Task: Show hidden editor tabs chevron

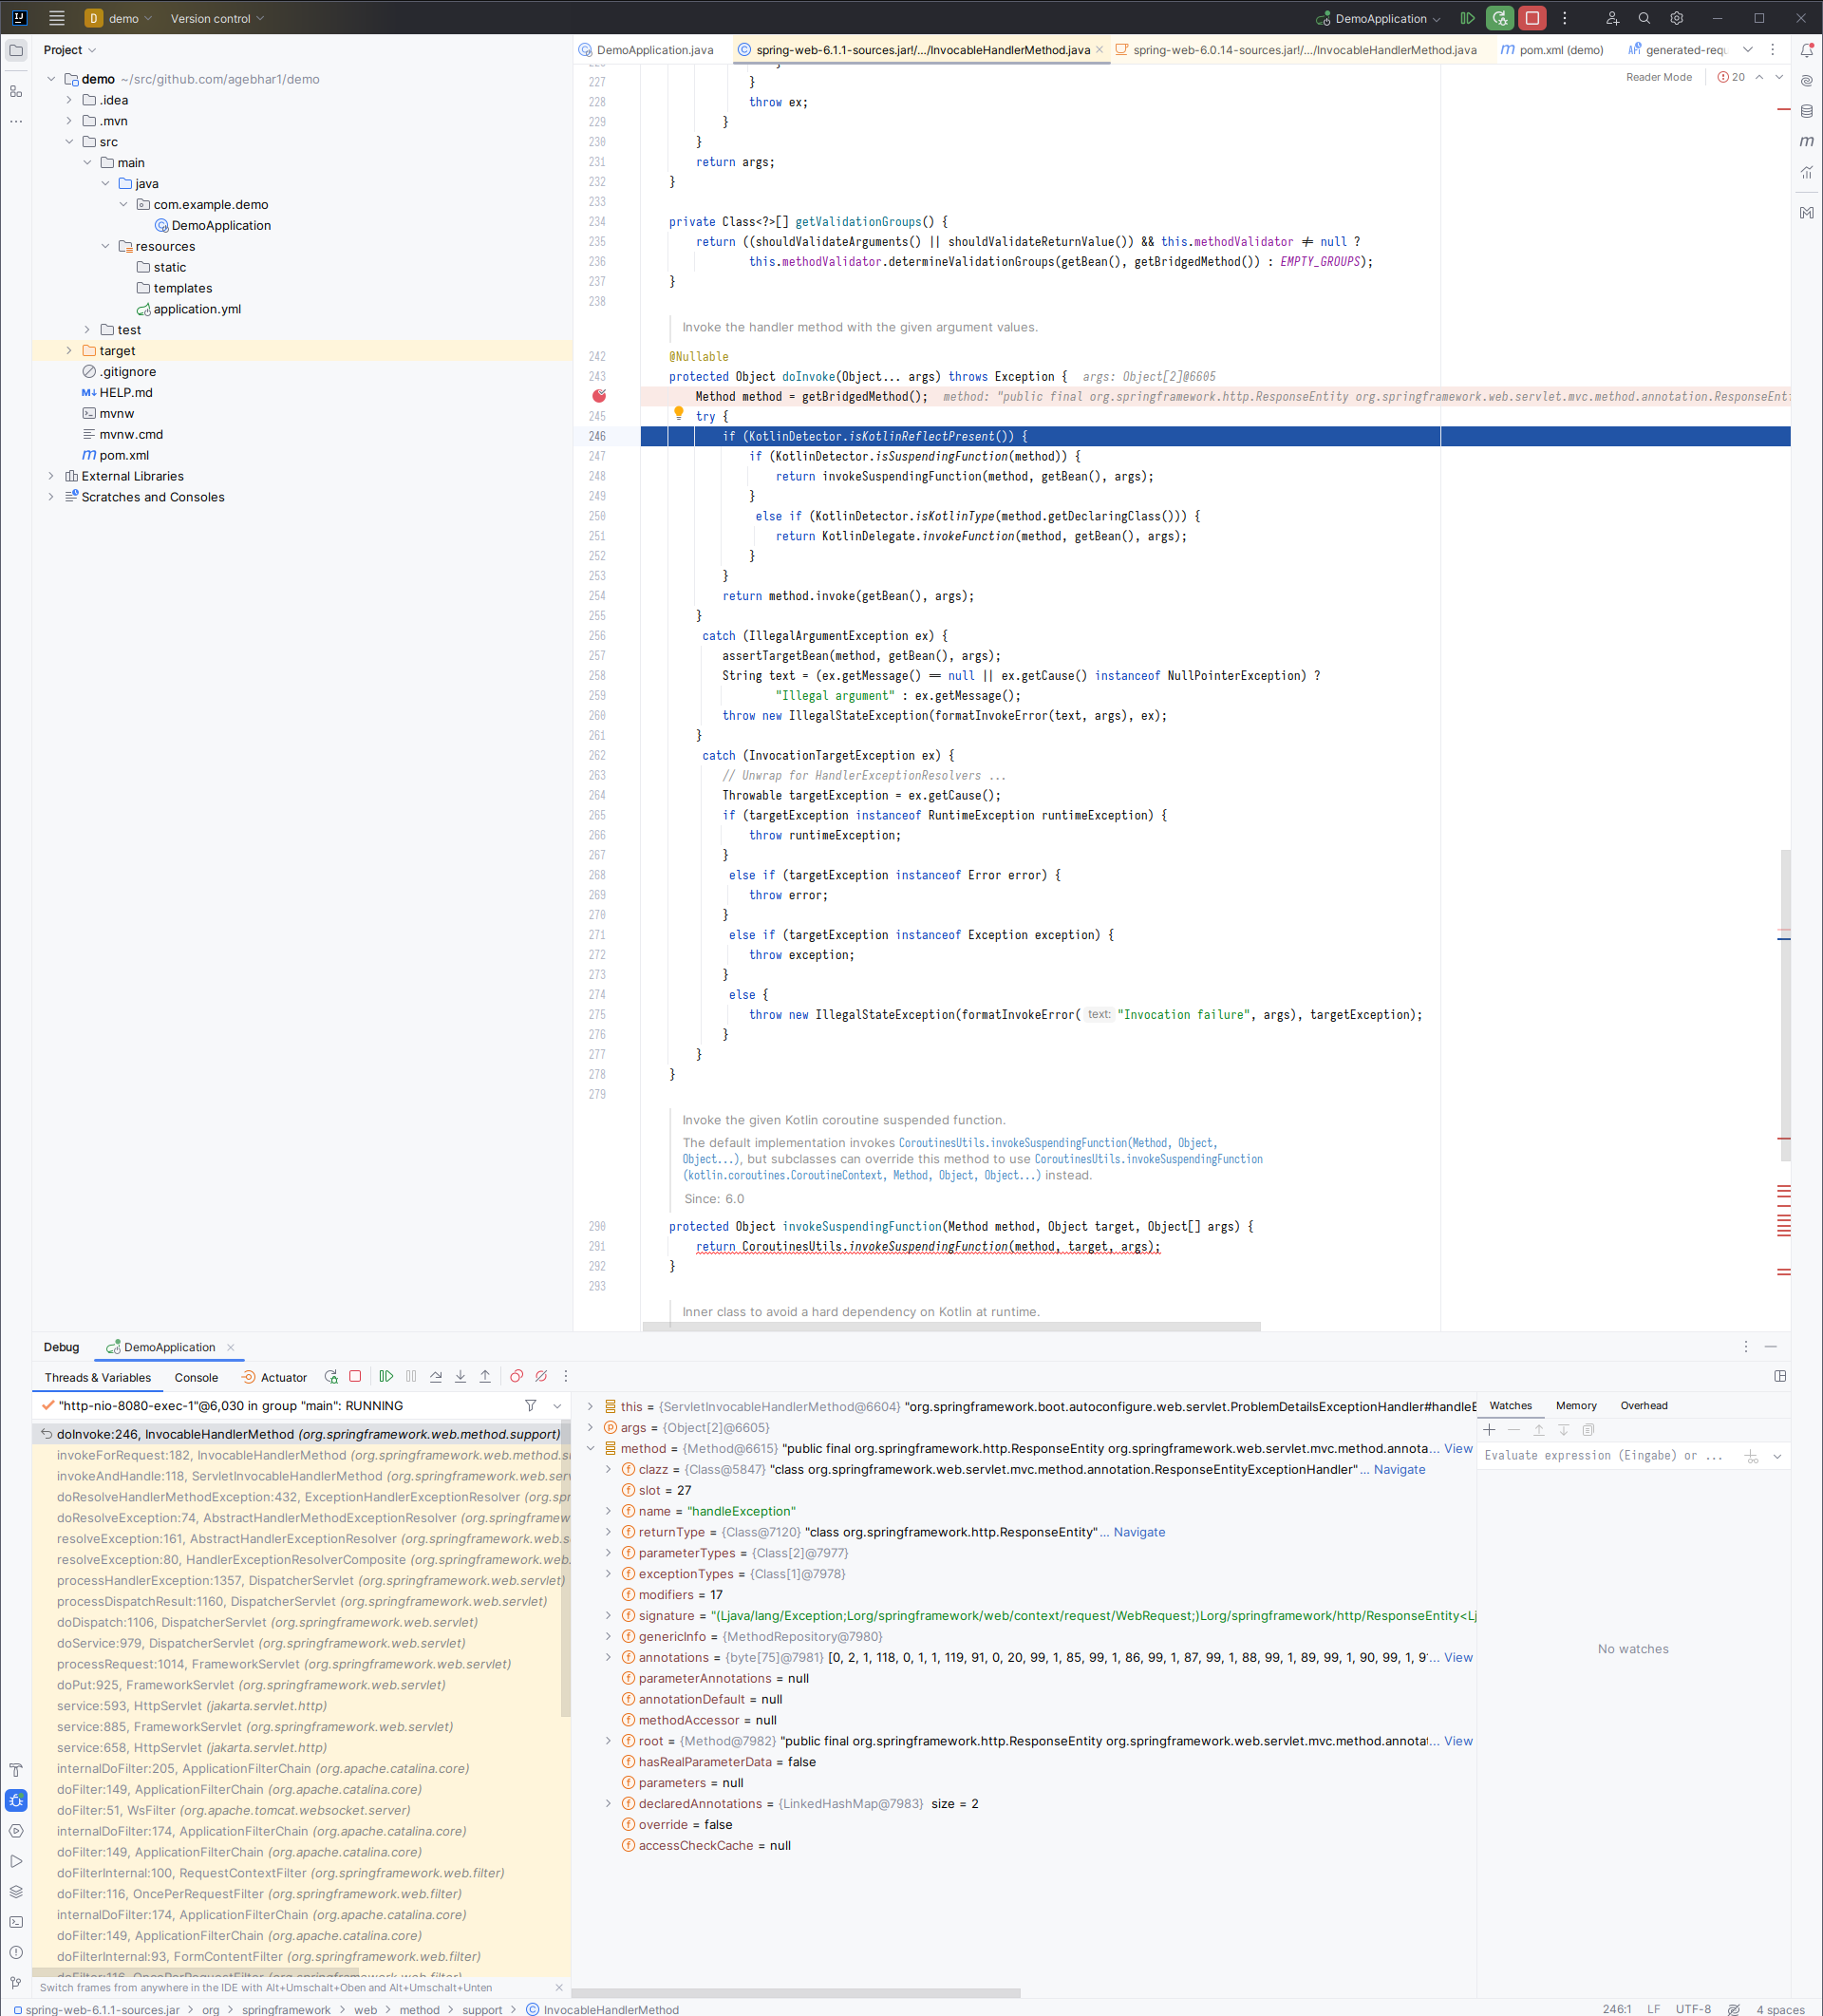Action: [1747, 50]
